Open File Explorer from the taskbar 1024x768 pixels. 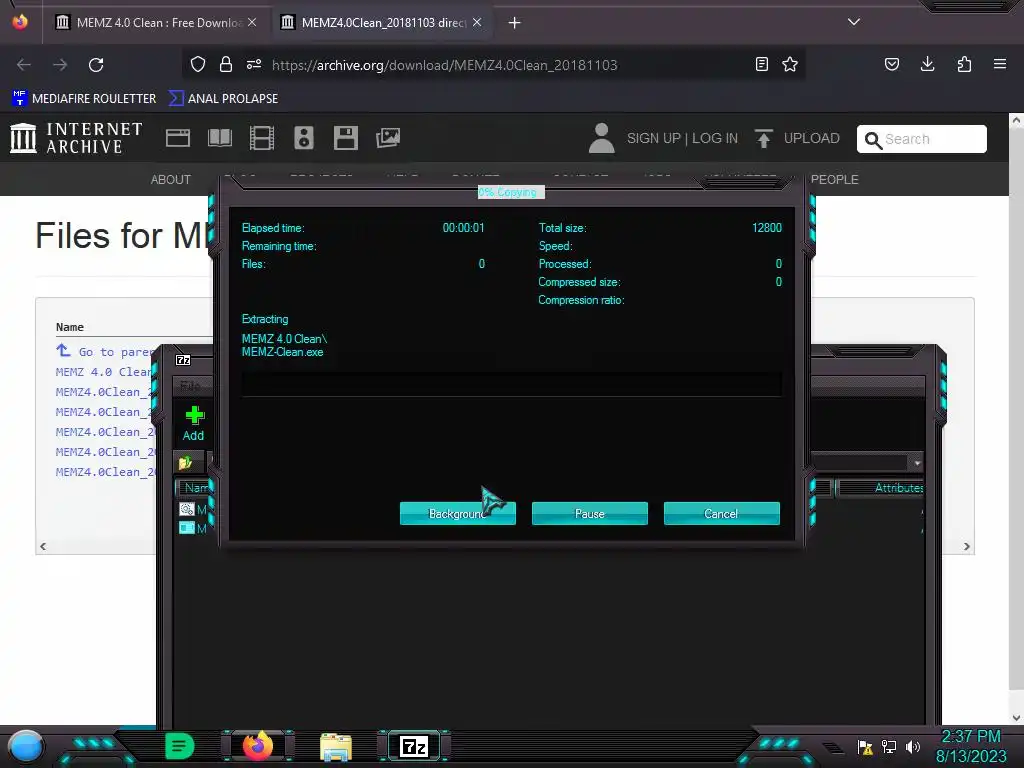click(x=336, y=747)
